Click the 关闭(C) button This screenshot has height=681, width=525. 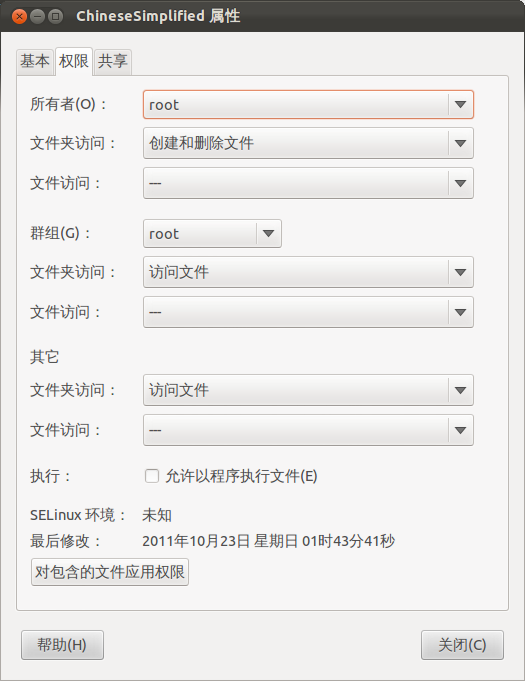[x=462, y=645]
